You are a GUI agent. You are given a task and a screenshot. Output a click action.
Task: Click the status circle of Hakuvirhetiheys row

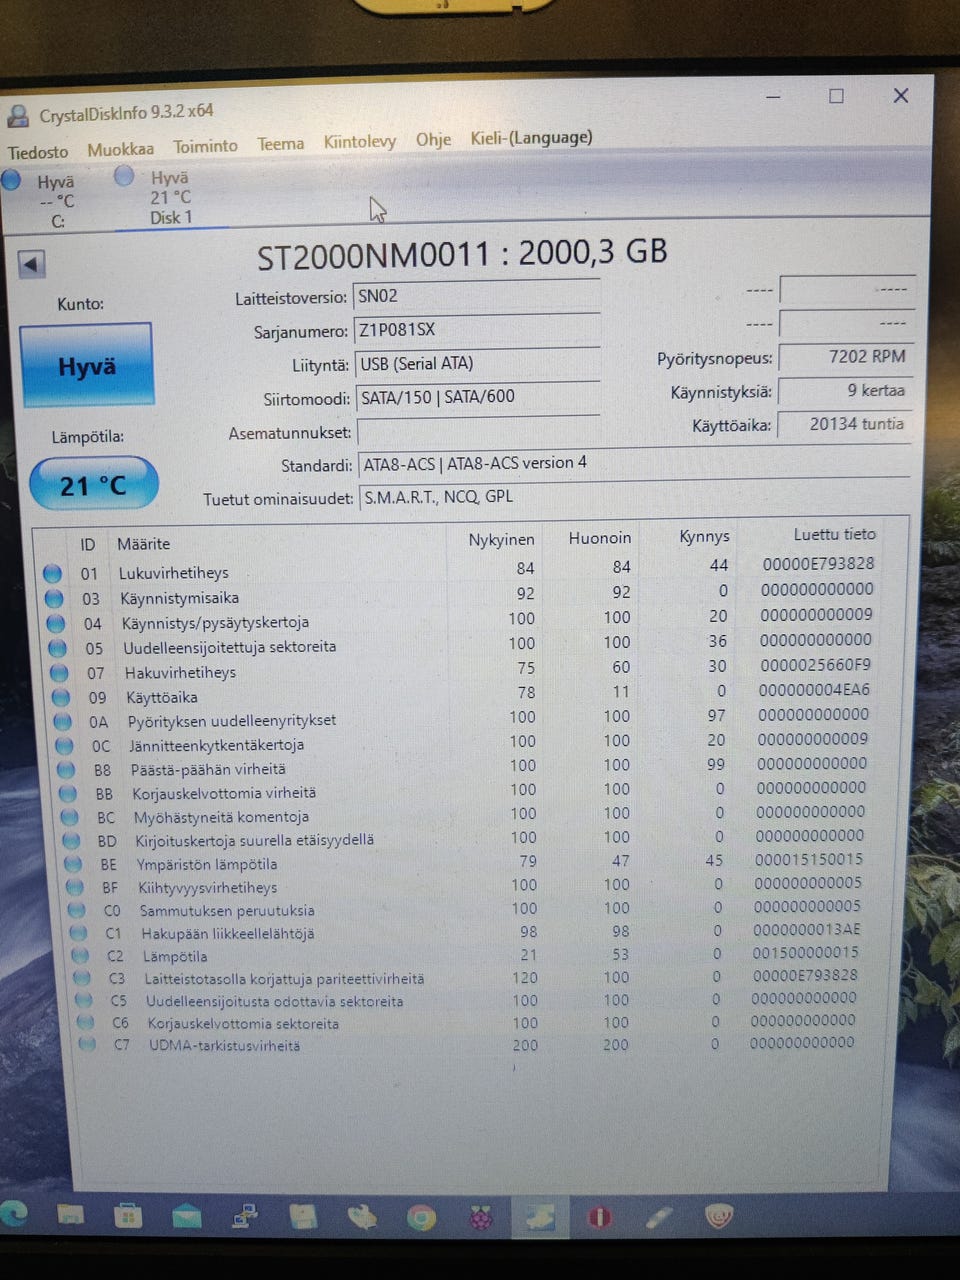pos(59,673)
